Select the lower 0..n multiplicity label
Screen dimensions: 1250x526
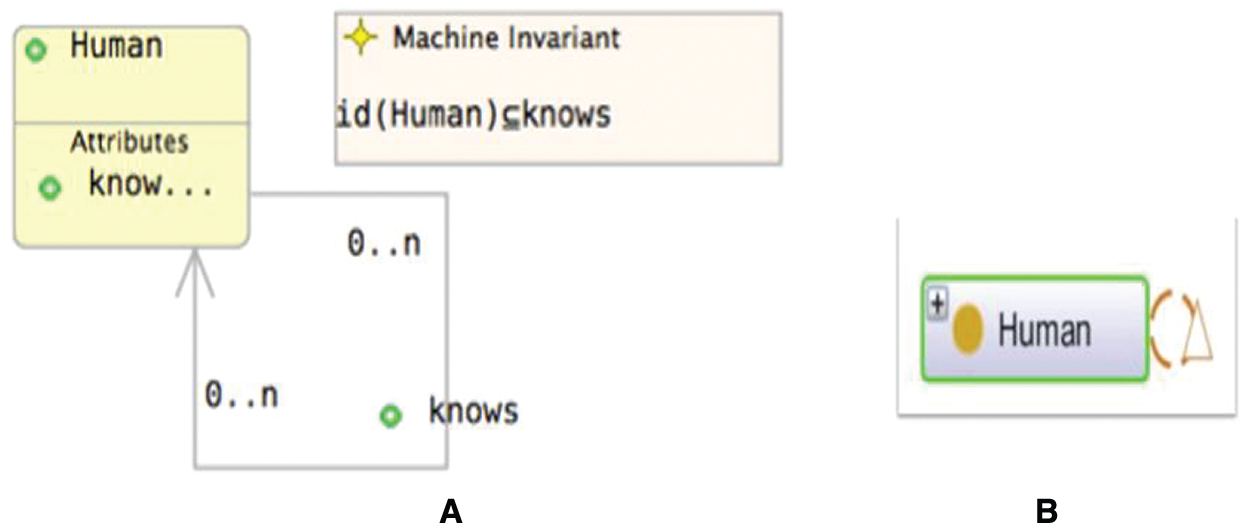pos(241,393)
